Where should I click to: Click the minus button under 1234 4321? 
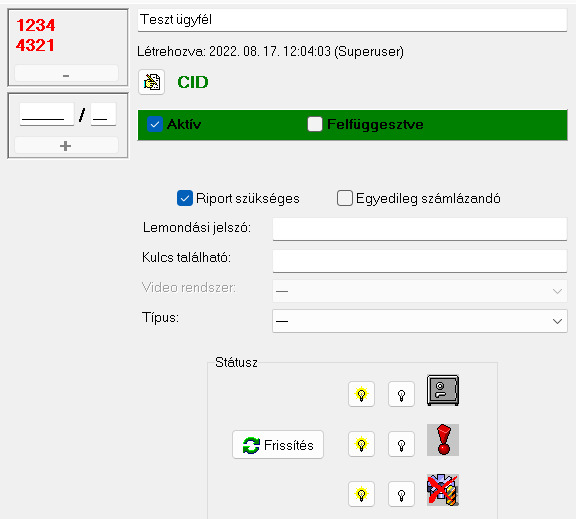coord(66,73)
